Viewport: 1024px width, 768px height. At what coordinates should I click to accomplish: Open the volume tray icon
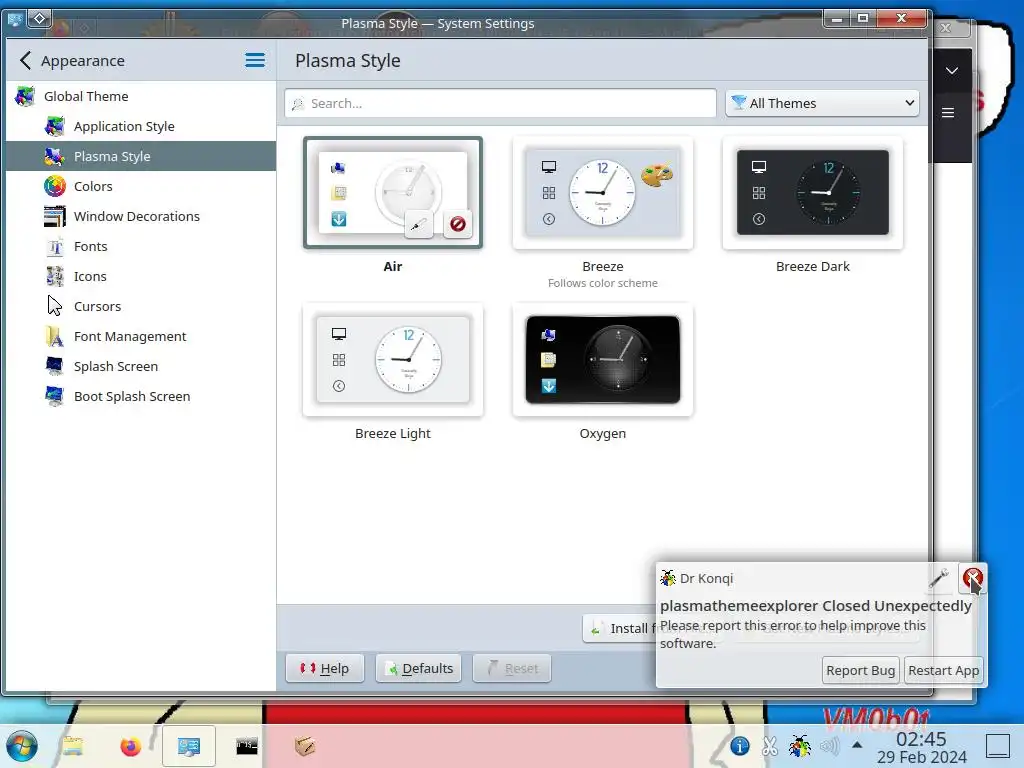(x=829, y=746)
